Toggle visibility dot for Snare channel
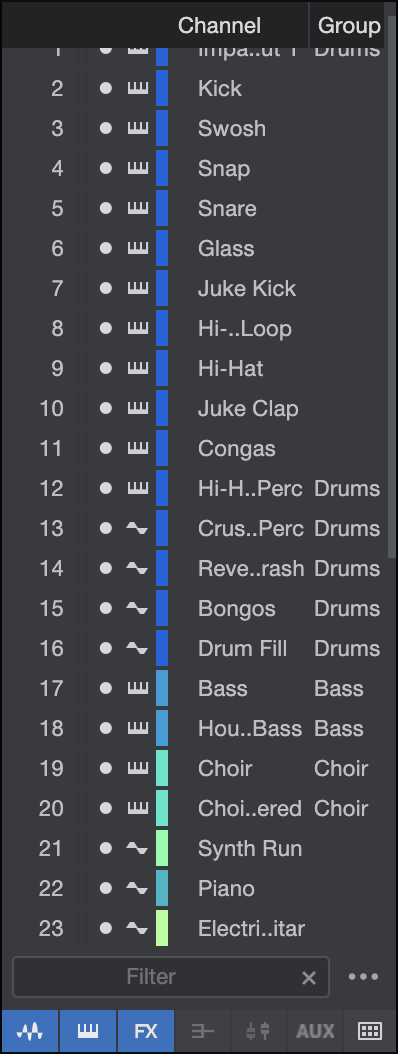 click(x=106, y=208)
